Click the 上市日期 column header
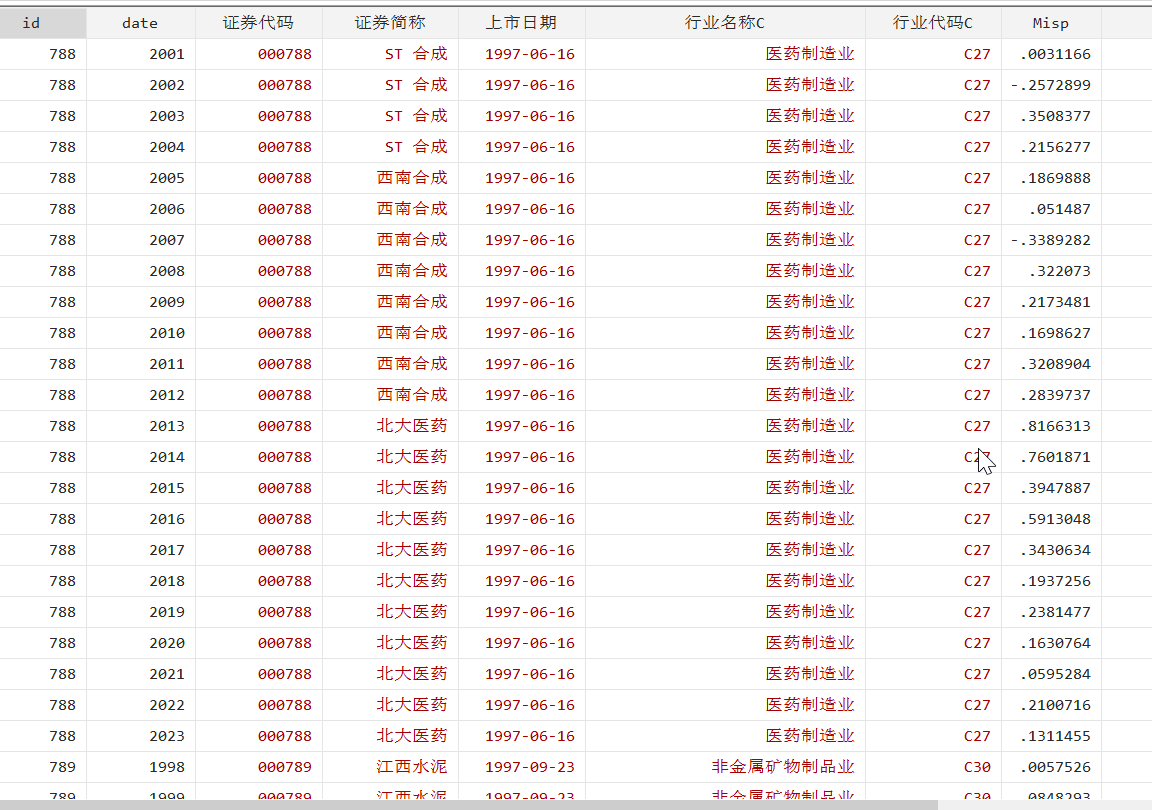Image resolution: width=1152 pixels, height=810 pixels. pos(521,23)
